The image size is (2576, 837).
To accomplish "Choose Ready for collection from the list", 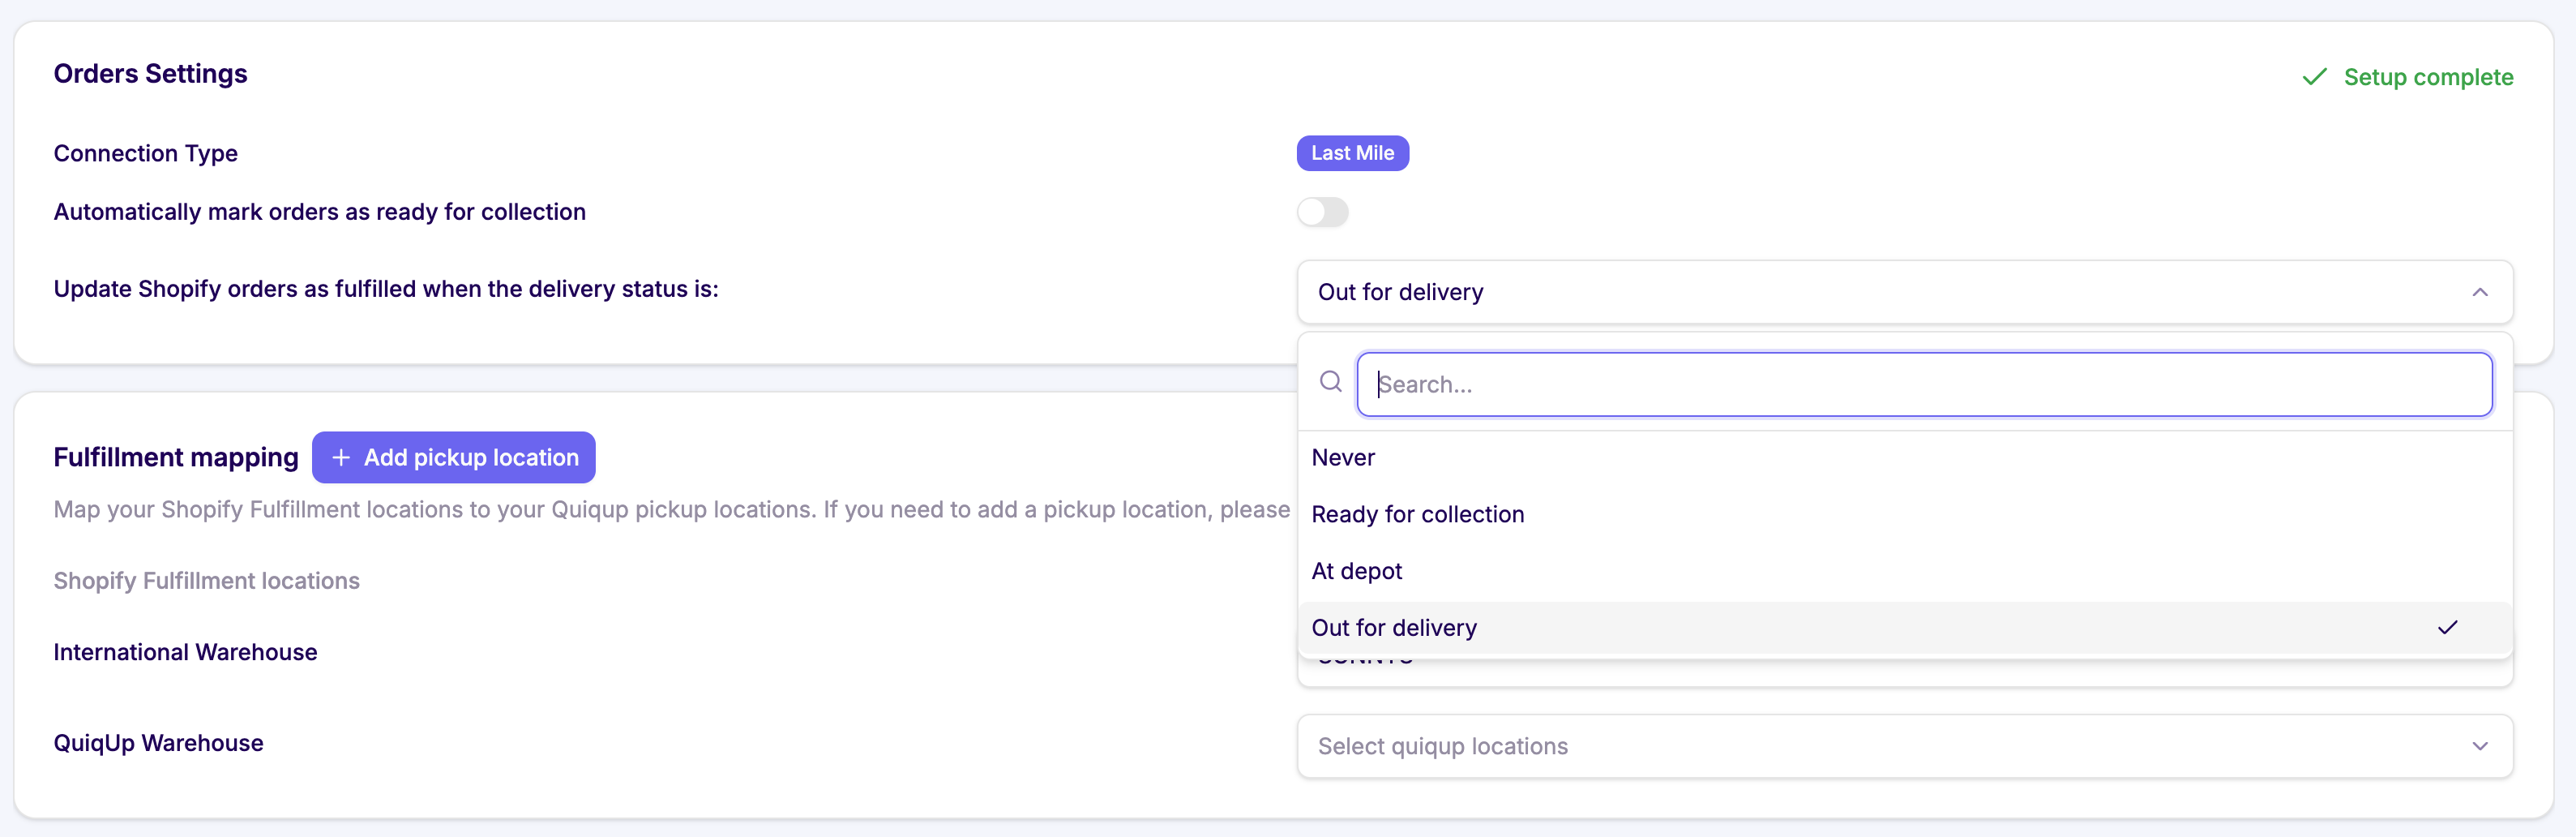I will click(x=1417, y=514).
